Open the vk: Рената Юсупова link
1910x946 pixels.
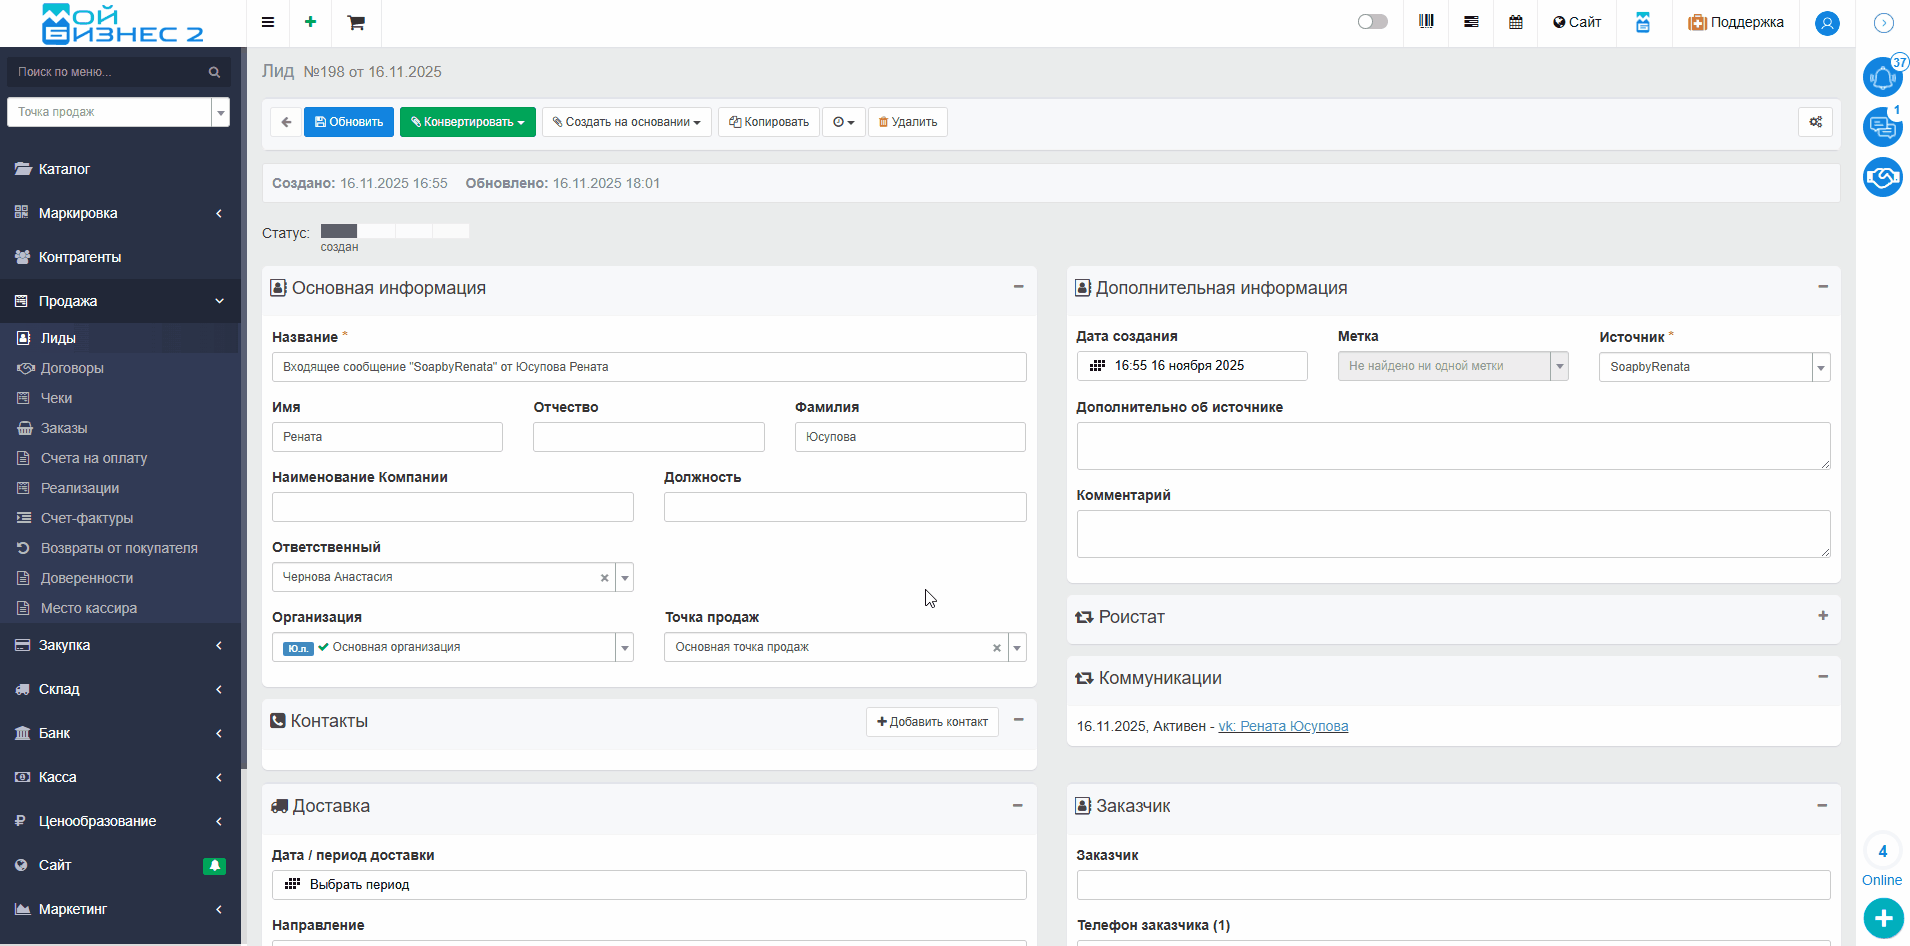(1283, 726)
